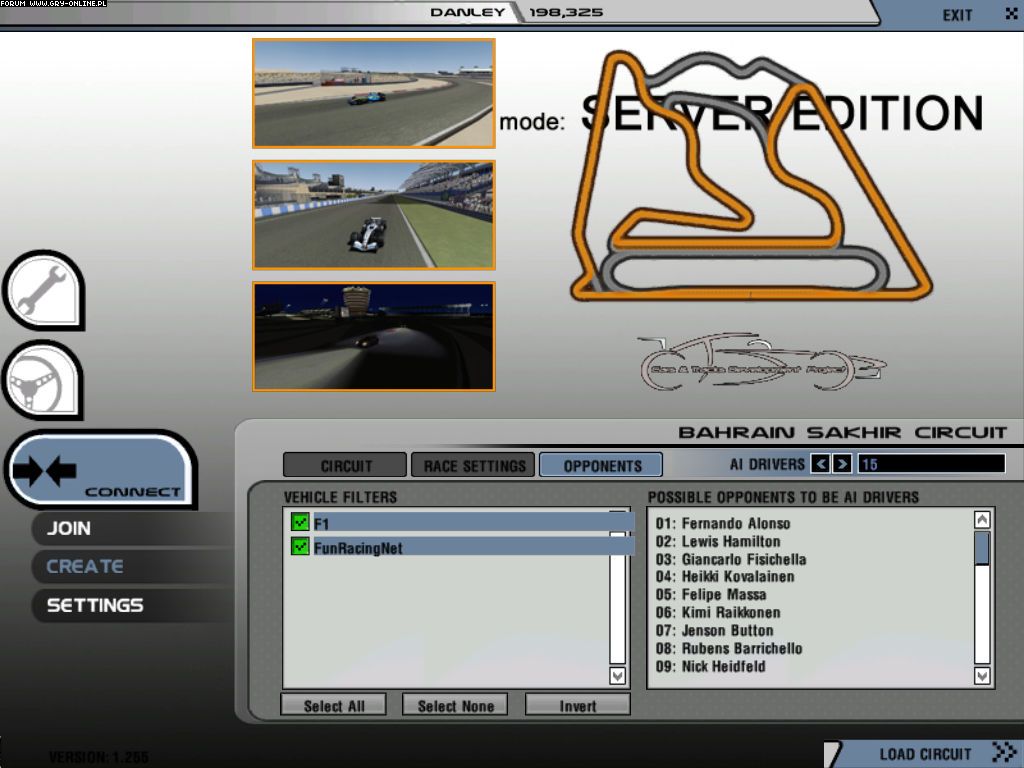1024x768 pixels.
Task: Increase AI drivers with right arrow
Action: pos(842,464)
